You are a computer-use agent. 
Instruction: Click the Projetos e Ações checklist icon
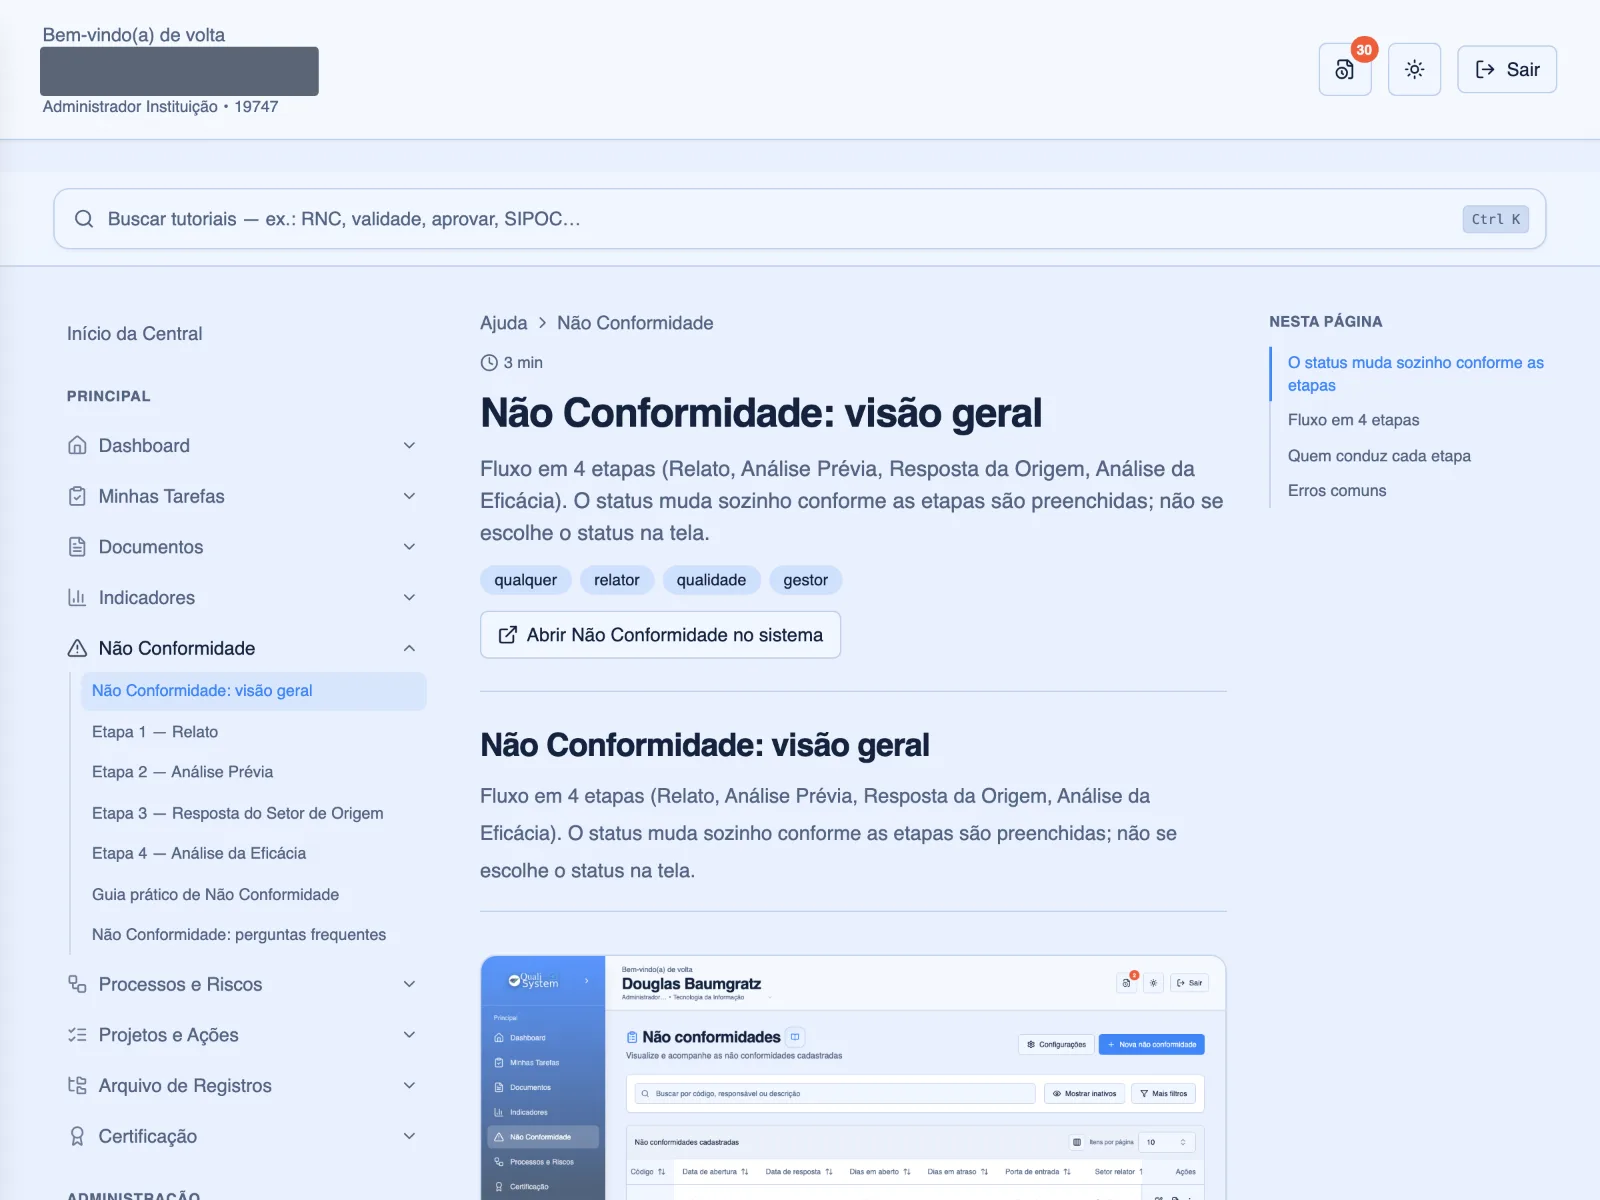pos(77,1035)
